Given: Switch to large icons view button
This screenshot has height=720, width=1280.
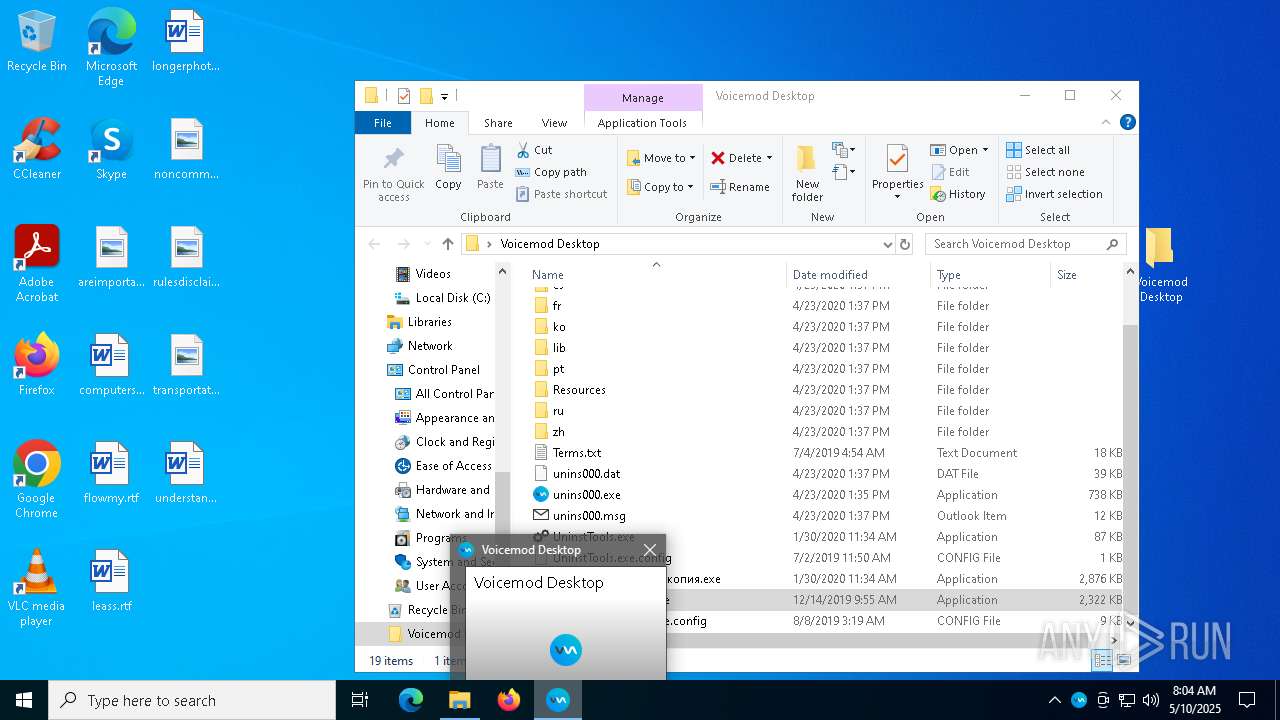Looking at the screenshot, I should (x=1123, y=660).
